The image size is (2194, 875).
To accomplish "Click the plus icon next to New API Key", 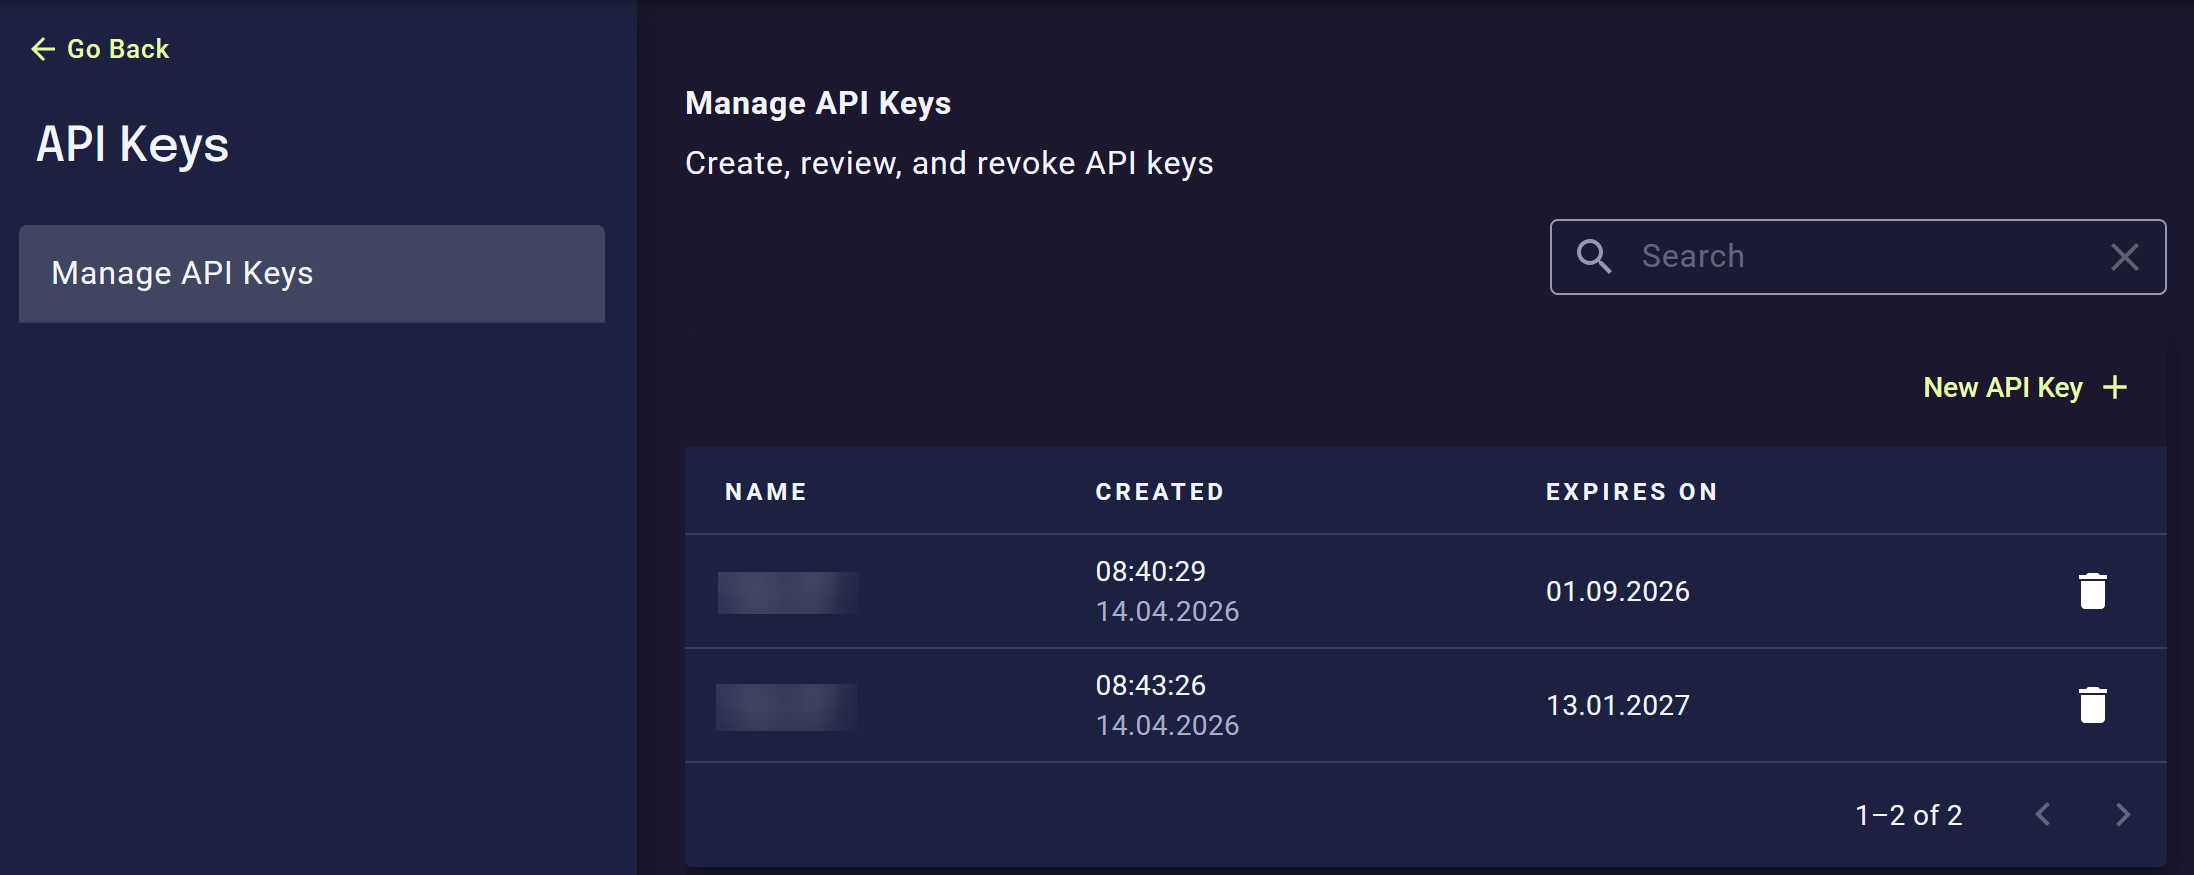I will point(2115,388).
